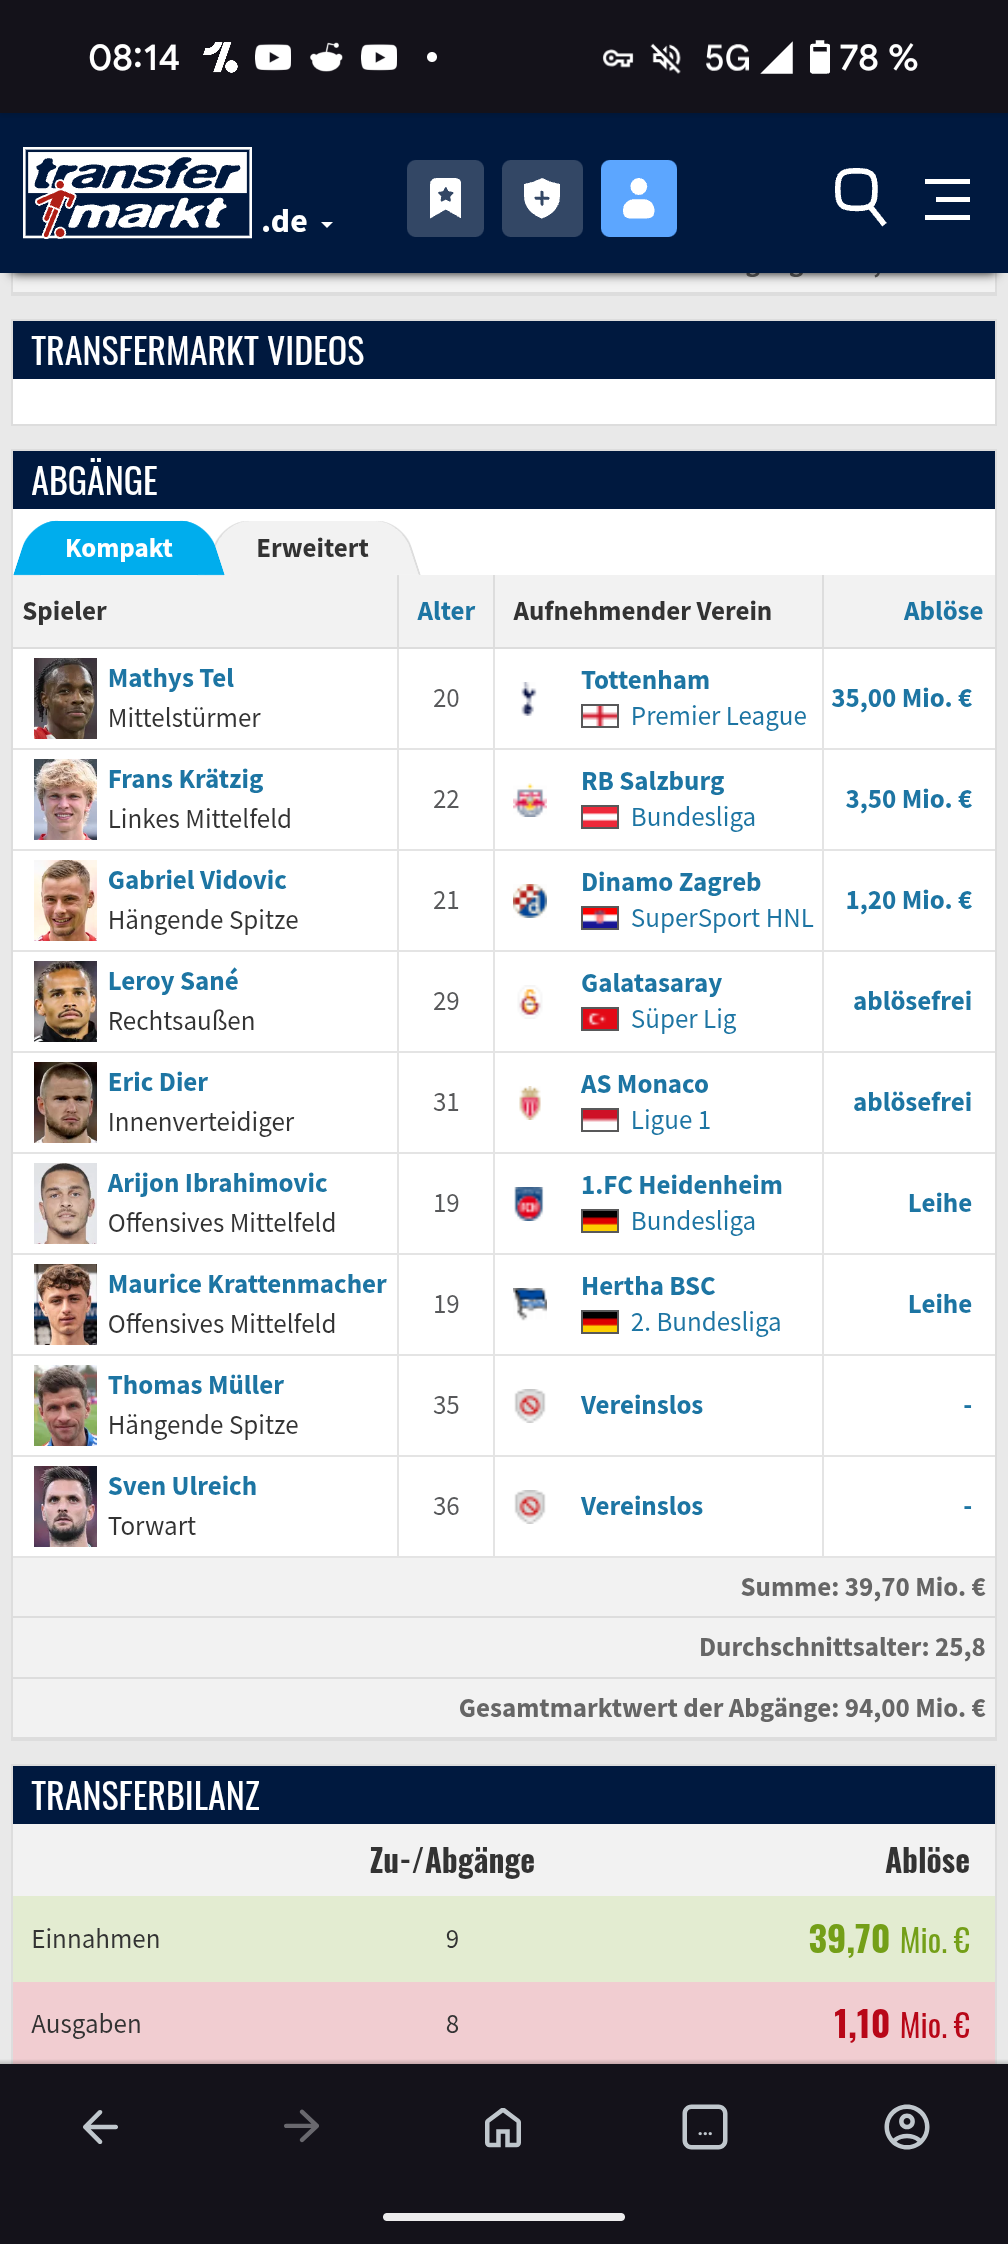Image resolution: width=1008 pixels, height=2244 pixels.
Task: Open the 35,00 Mio. € transfer fee
Action: coord(901,698)
